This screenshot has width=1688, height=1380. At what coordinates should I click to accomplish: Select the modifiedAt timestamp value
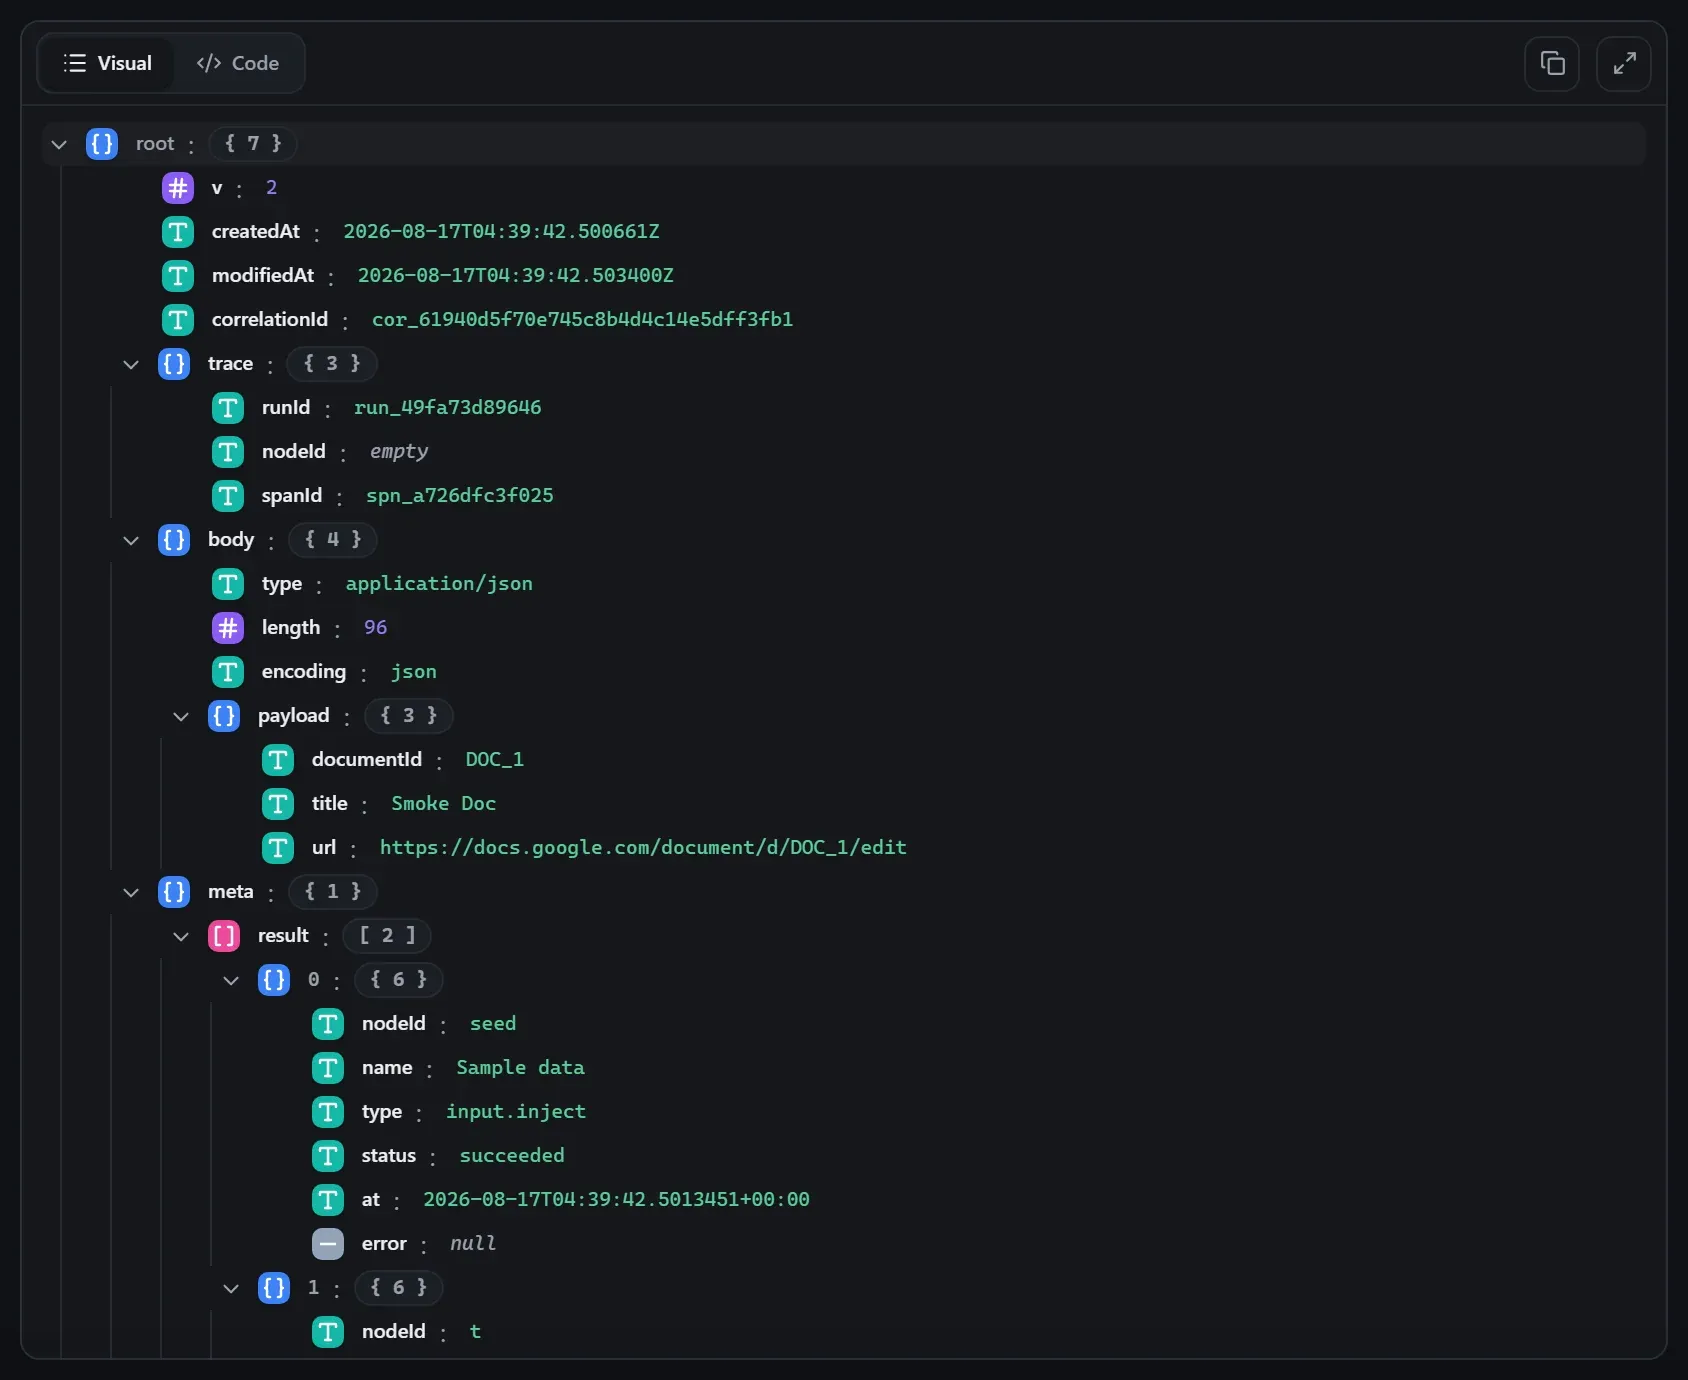coord(516,276)
